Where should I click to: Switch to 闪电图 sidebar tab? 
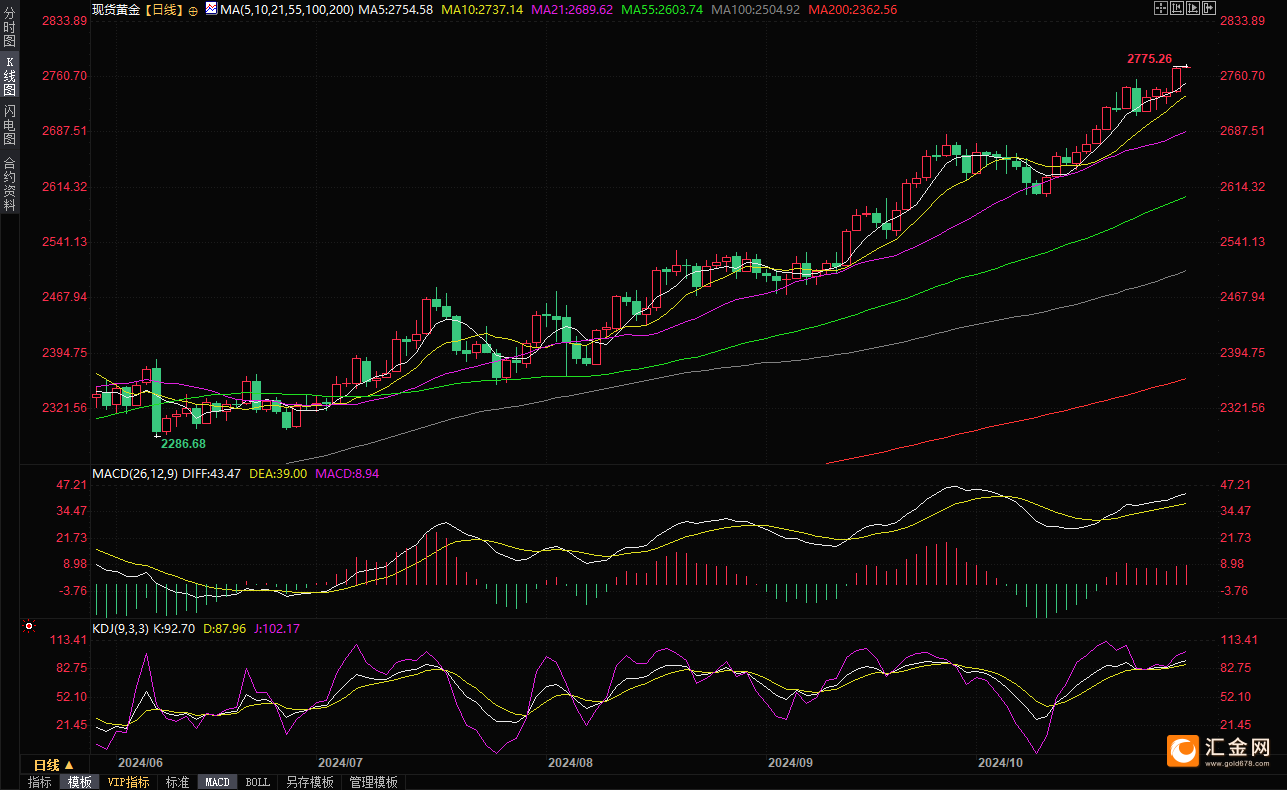[10, 126]
